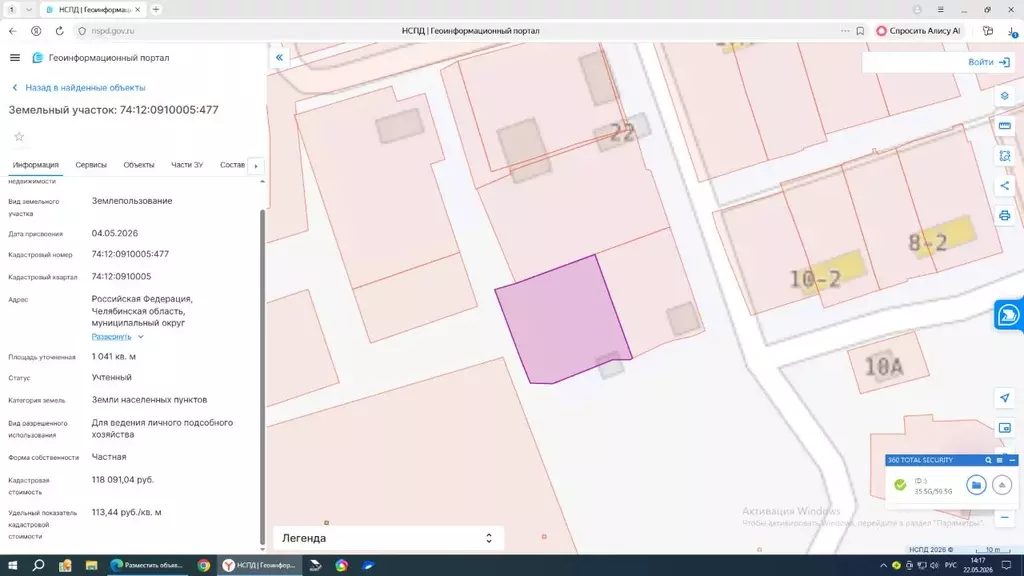
Task: Eject drive D in 360 Security widget
Action: point(1002,485)
